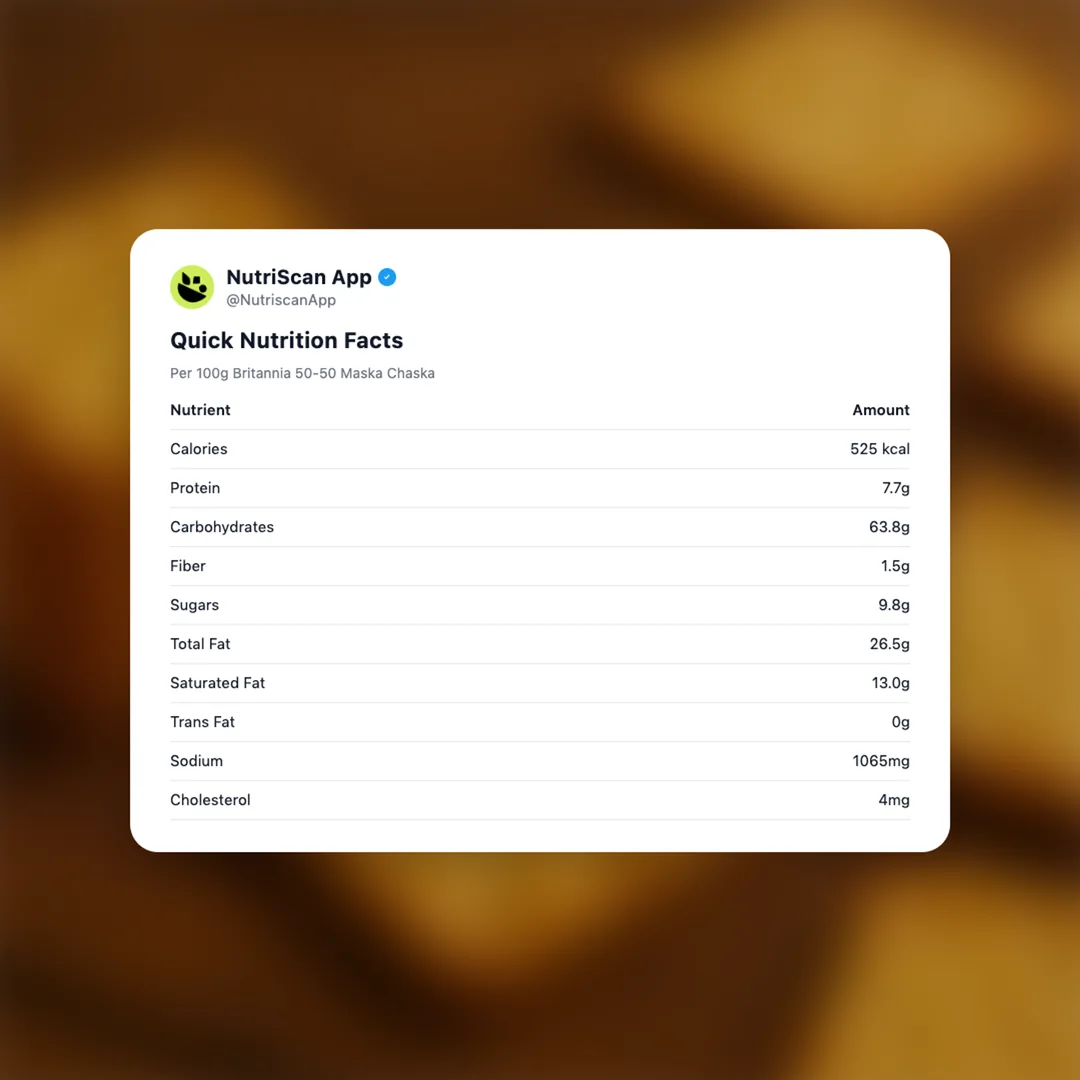
Task: Click the 1065mg sodium value
Action: coord(880,761)
